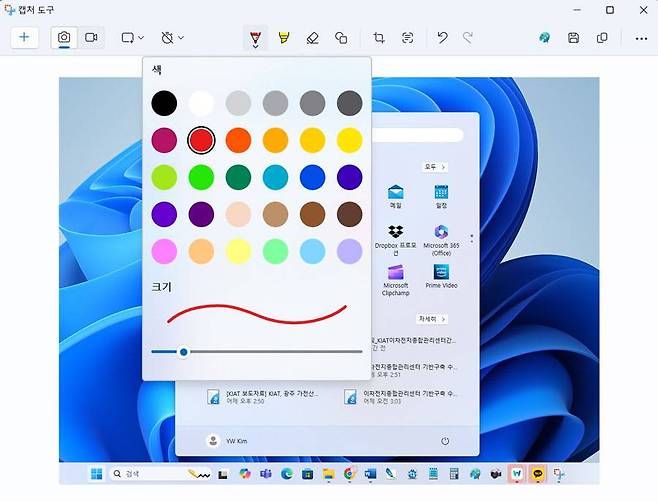Open the rectangle snip shape dropdown

132,38
